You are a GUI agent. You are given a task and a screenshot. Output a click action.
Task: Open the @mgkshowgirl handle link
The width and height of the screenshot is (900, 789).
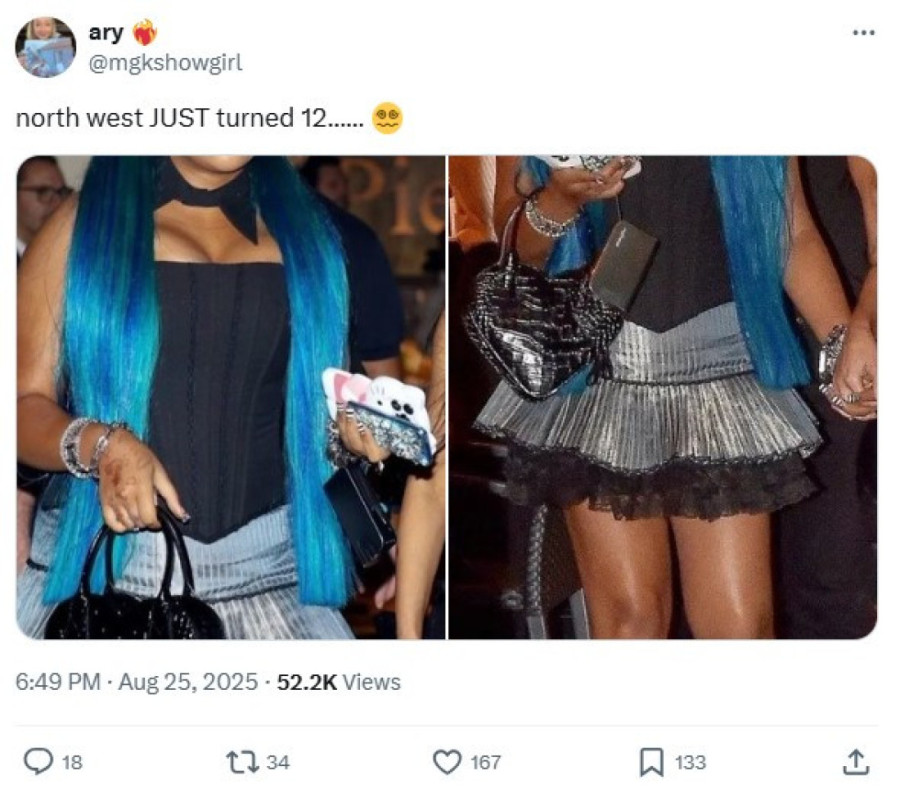point(165,62)
